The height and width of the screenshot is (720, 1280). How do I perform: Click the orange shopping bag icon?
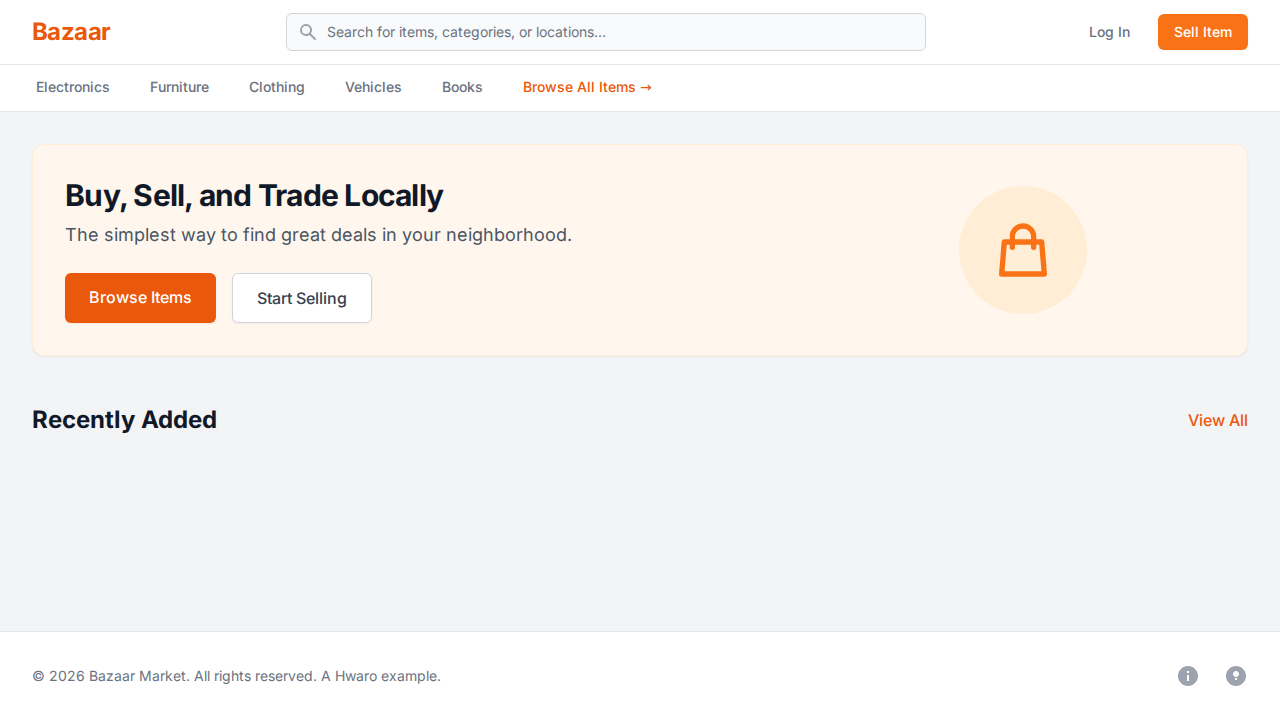tap(1022, 250)
